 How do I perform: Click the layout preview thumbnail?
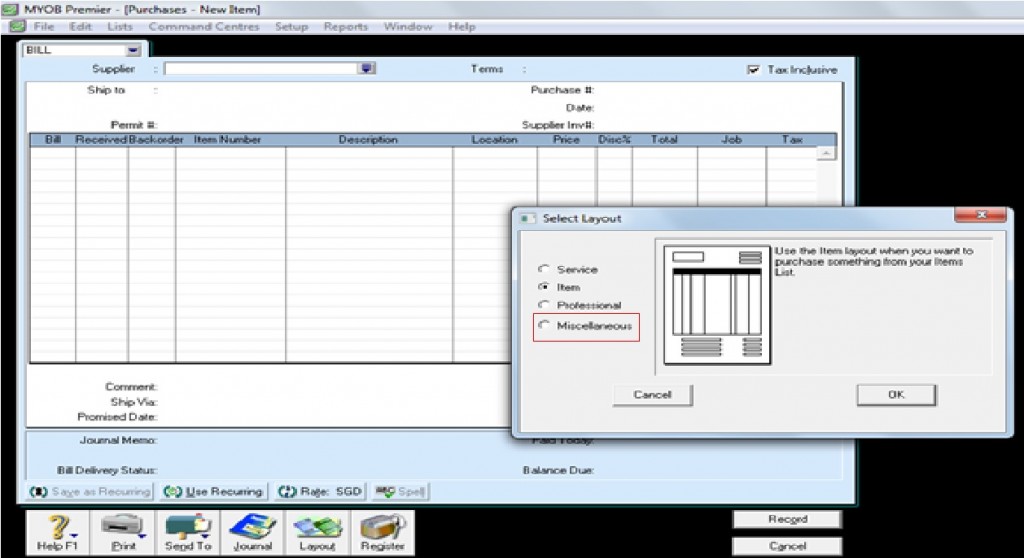tap(717, 304)
